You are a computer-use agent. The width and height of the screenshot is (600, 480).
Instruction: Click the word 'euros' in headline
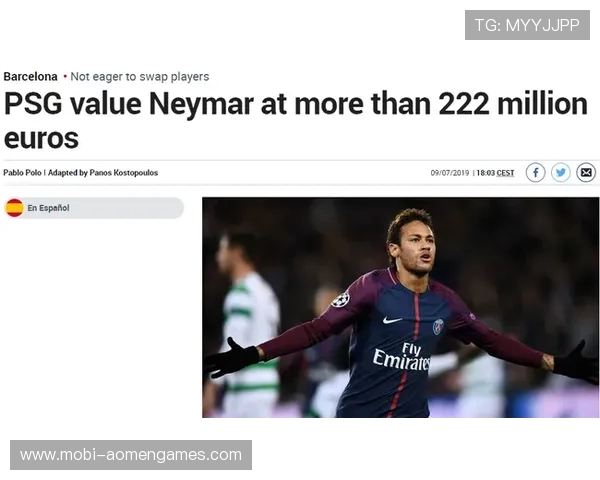coord(41,138)
